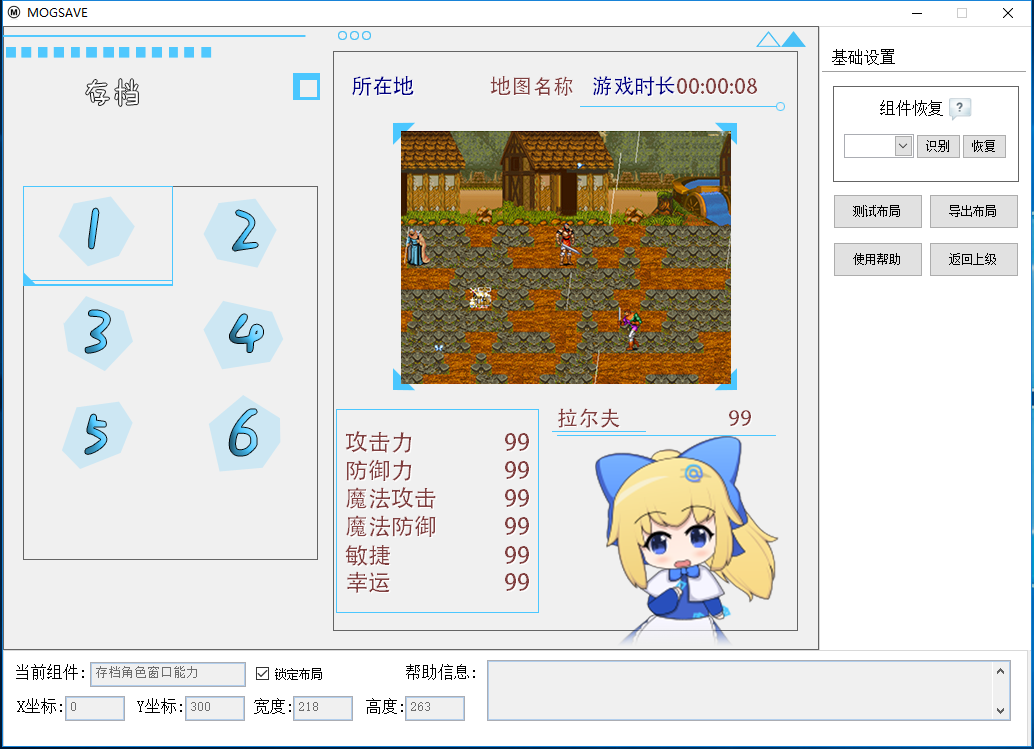Click the 导出布局 button

point(973,211)
